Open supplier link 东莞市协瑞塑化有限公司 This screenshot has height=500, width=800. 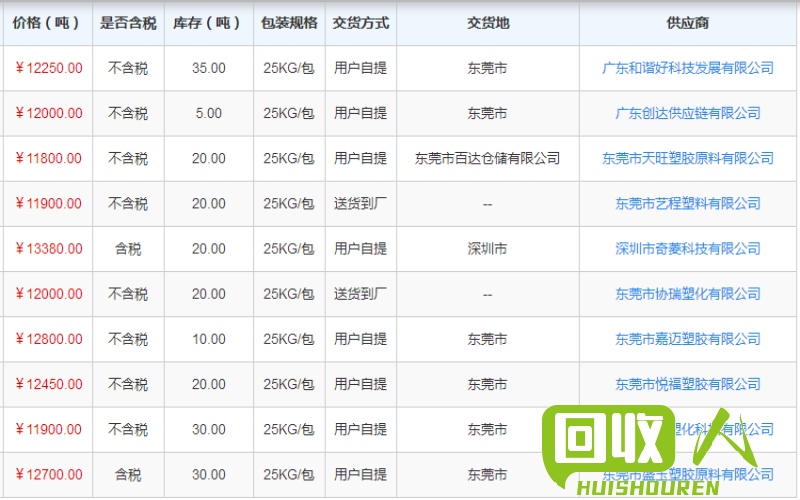(688, 293)
